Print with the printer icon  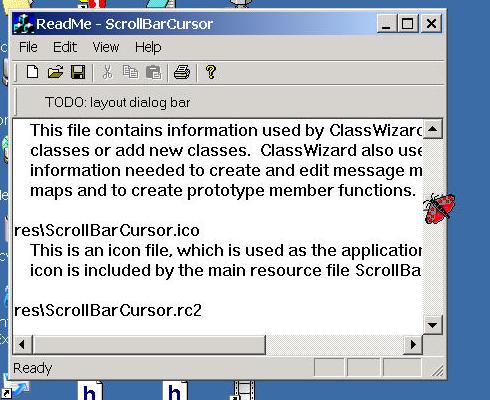tap(182, 72)
